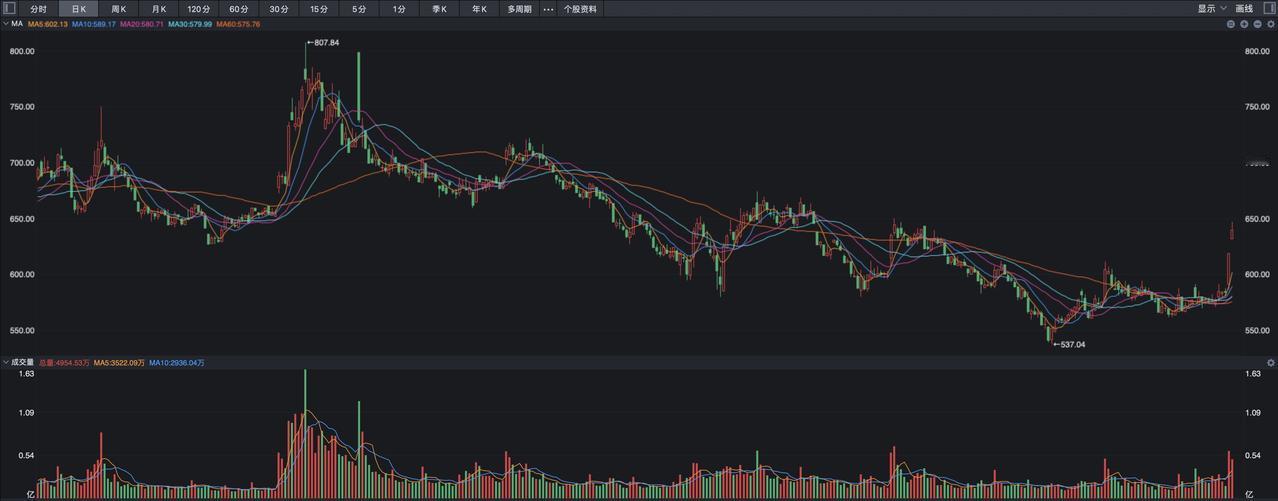Image resolution: width=1278 pixels, height=501 pixels.
Task: Select the 日K daily chart tab
Action: coord(78,8)
